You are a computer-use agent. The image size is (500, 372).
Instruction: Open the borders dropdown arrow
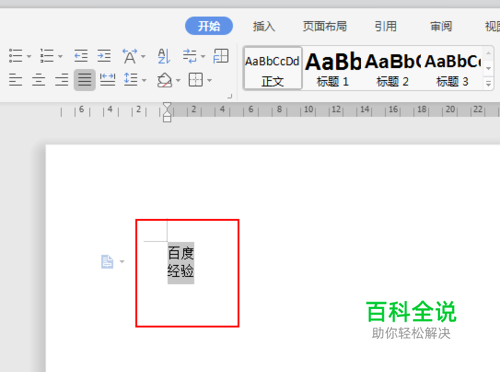(209, 80)
